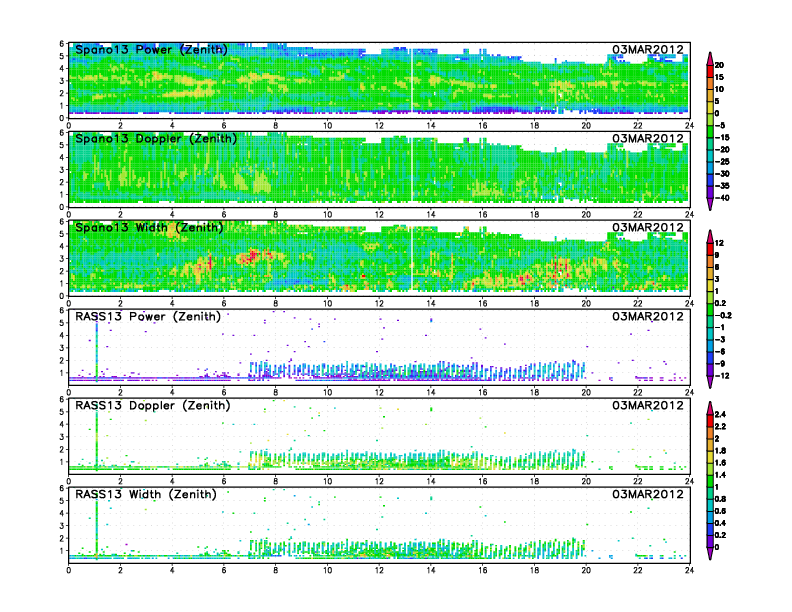Click hour 12 tick label under Spano13 Power plot
The height and width of the screenshot is (612, 792).
click(379, 125)
